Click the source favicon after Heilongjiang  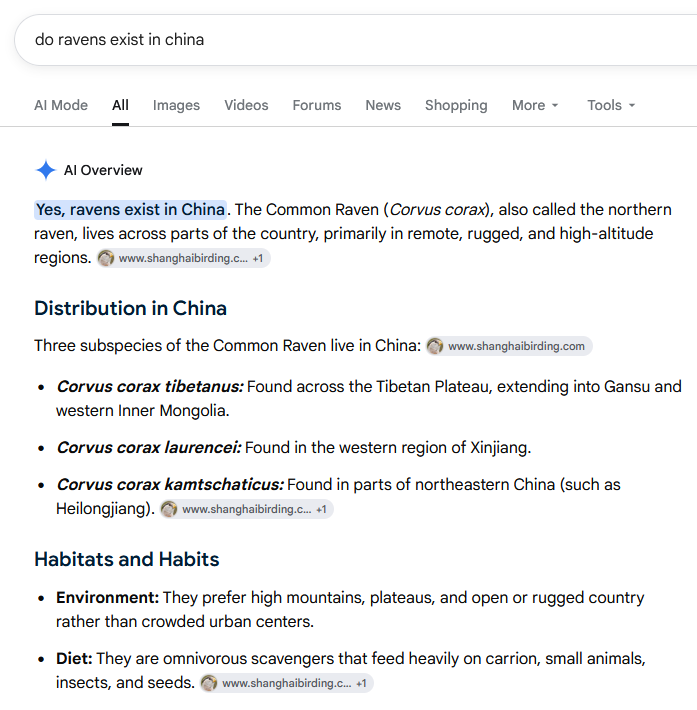169,509
